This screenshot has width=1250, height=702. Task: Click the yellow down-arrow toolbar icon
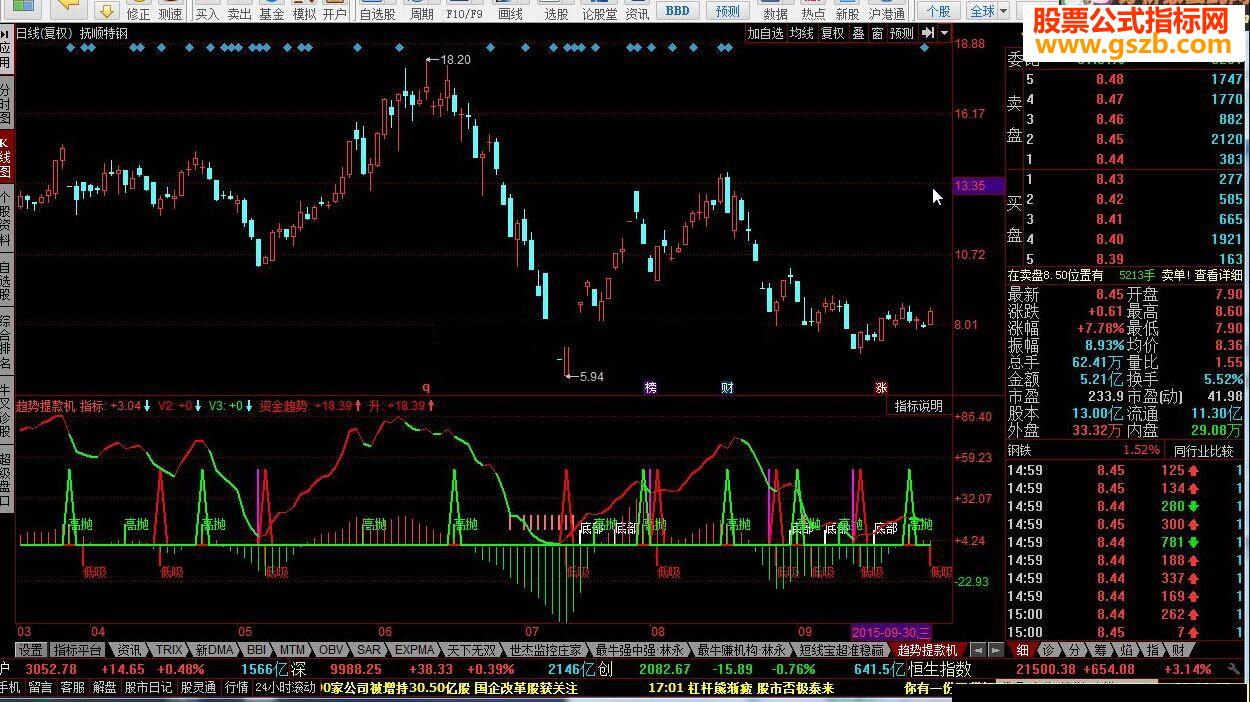[106, 11]
